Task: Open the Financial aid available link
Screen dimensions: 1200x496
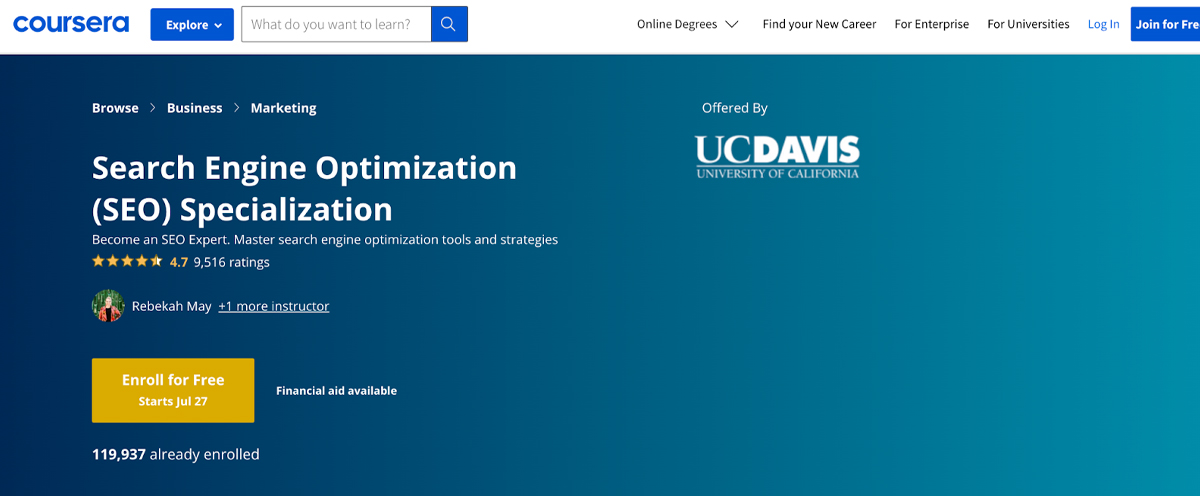Action: click(x=336, y=391)
